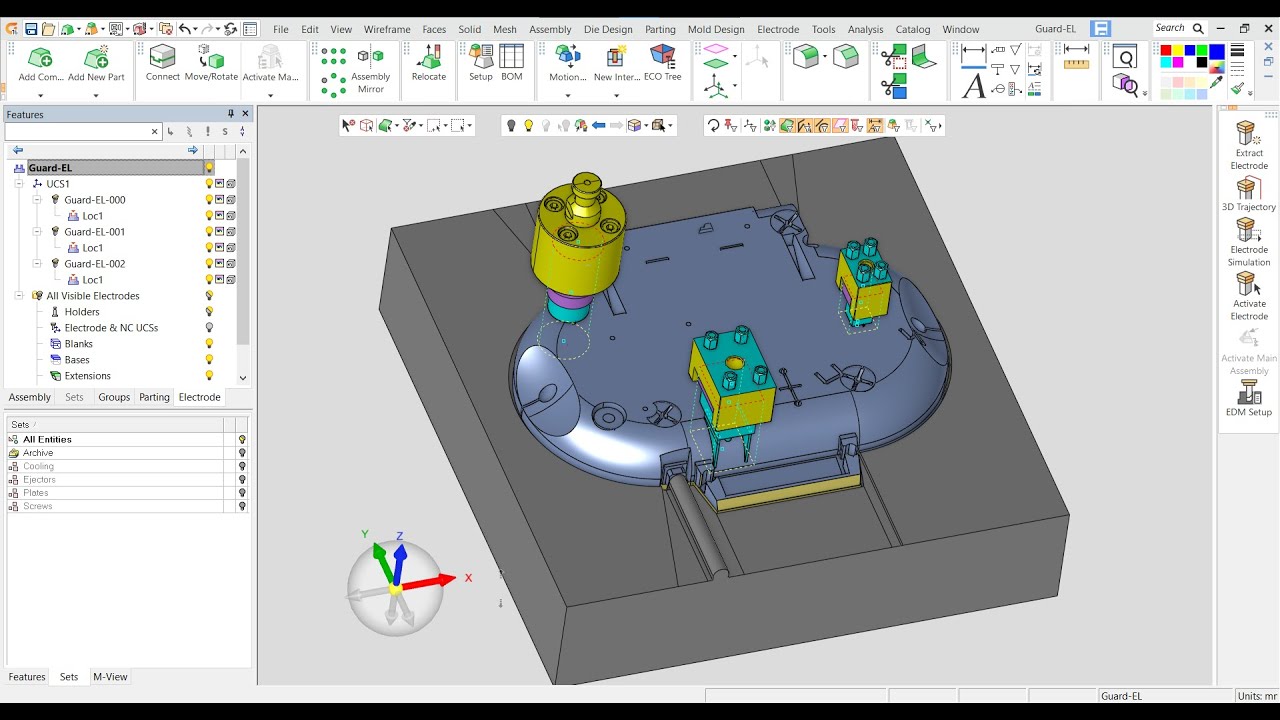Switch to the M-View tab
Image resolution: width=1280 pixels, height=720 pixels.
(110, 677)
